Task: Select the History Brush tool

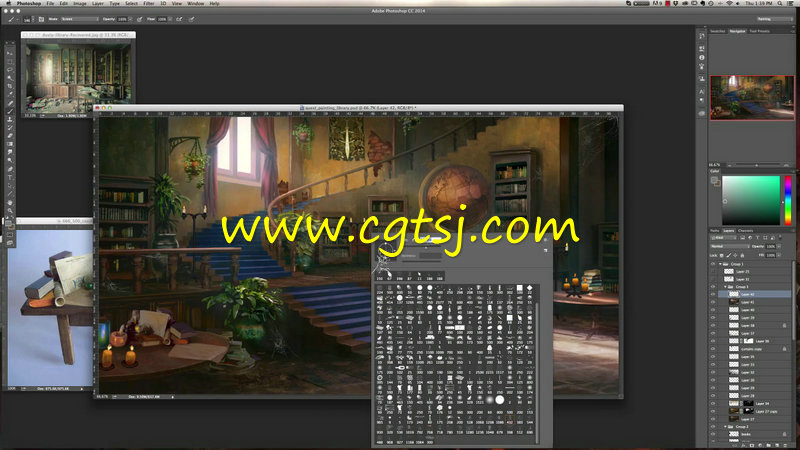Action: [x=10, y=128]
